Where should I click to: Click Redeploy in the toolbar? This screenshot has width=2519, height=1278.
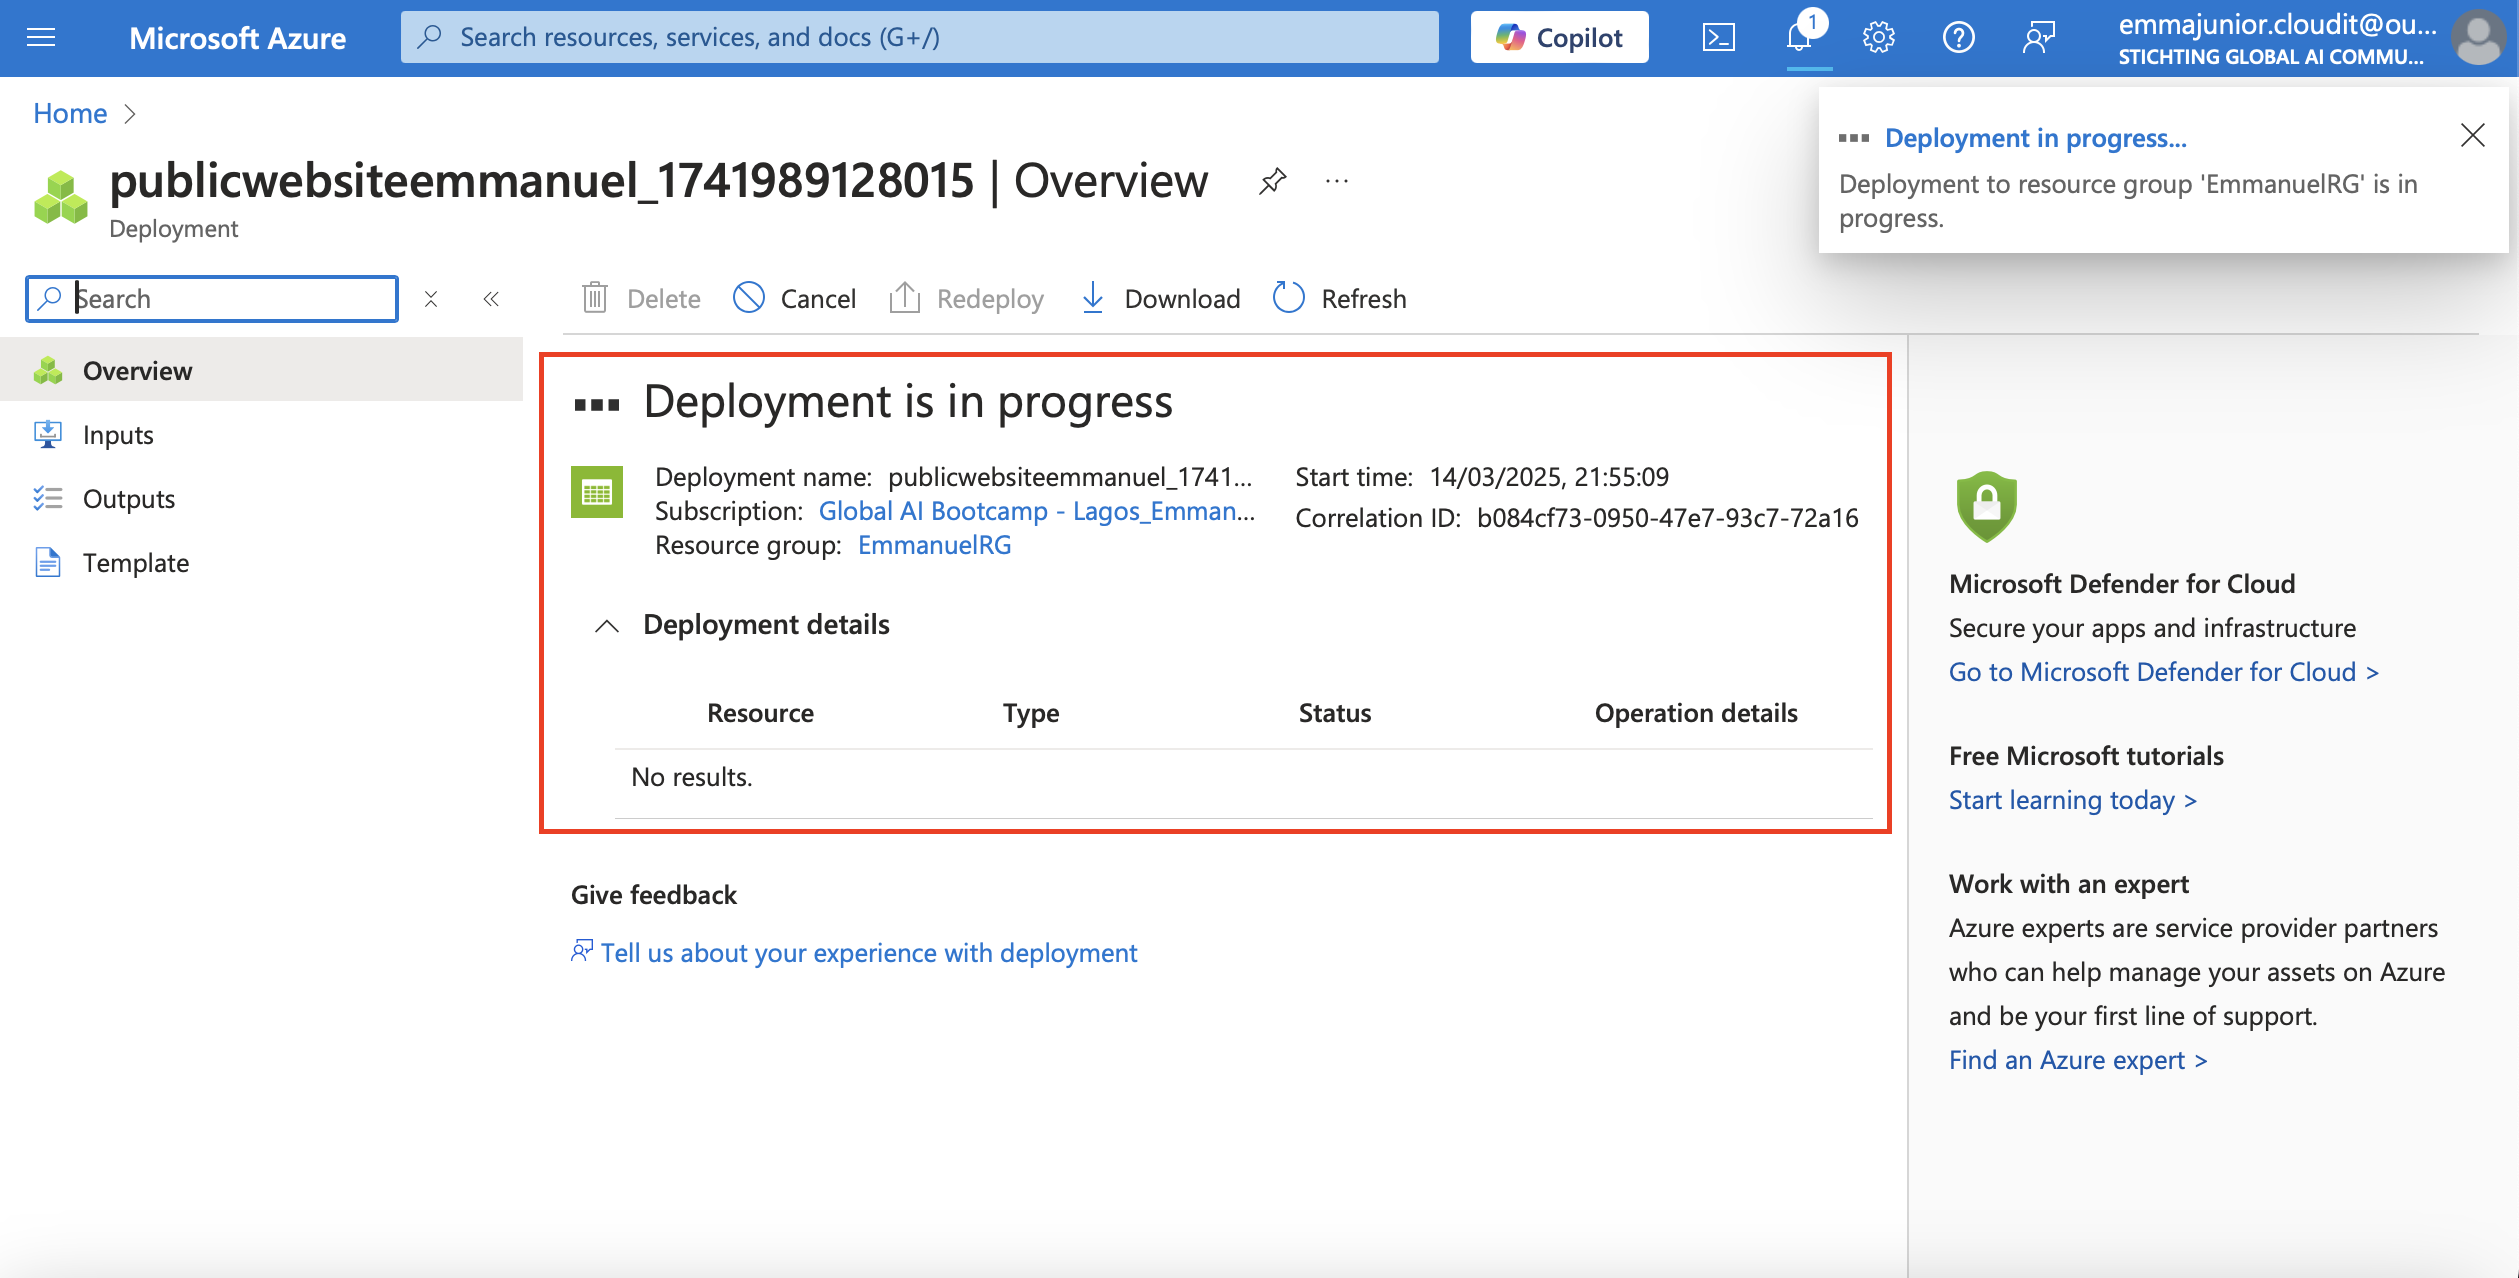coord(966,298)
